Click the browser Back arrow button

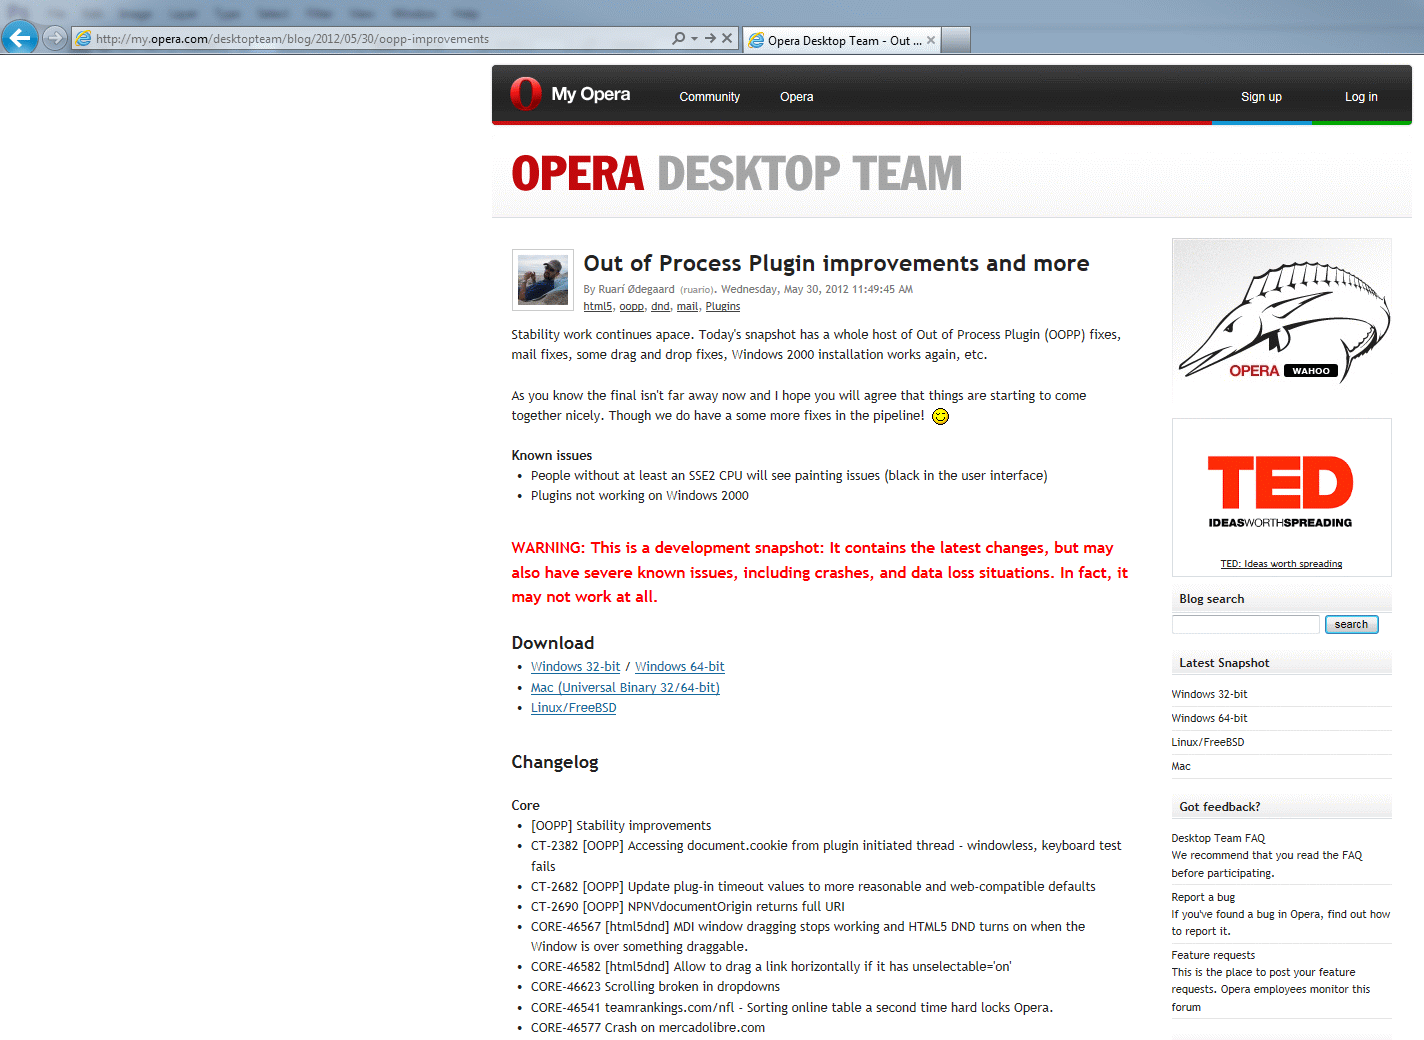click(x=19, y=38)
